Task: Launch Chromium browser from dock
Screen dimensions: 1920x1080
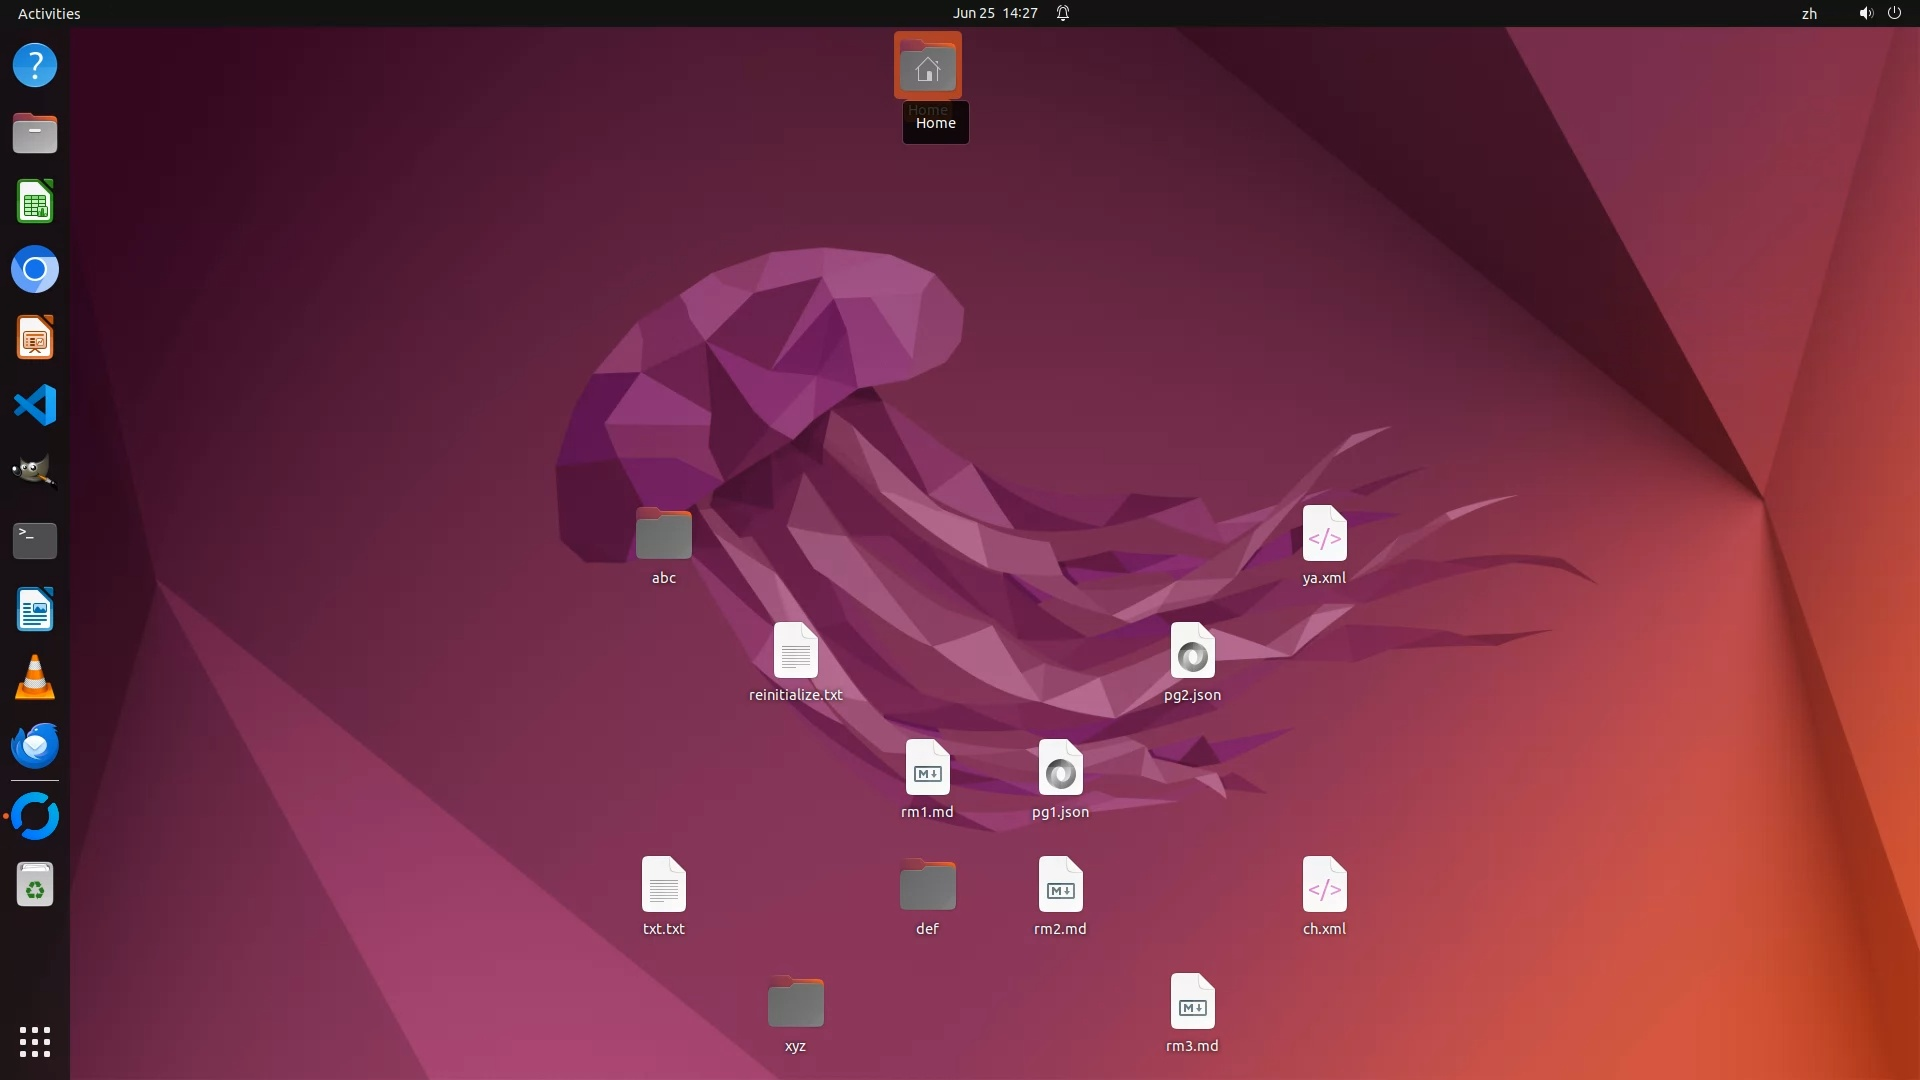Action: tap(35, 270)
